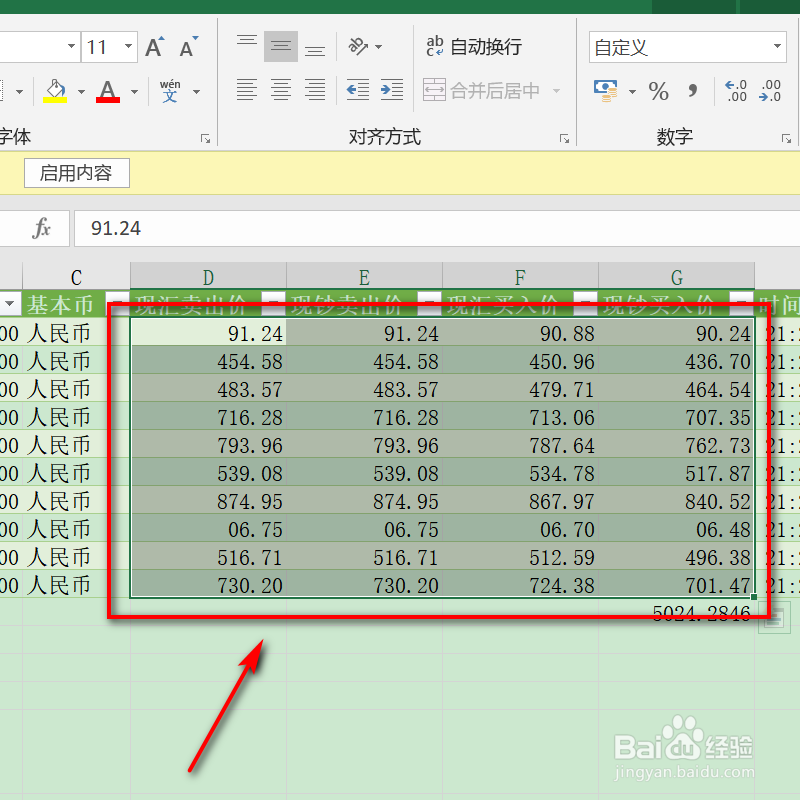
Task: Click fill color paint bucket
Action: (x=55, y=91)
